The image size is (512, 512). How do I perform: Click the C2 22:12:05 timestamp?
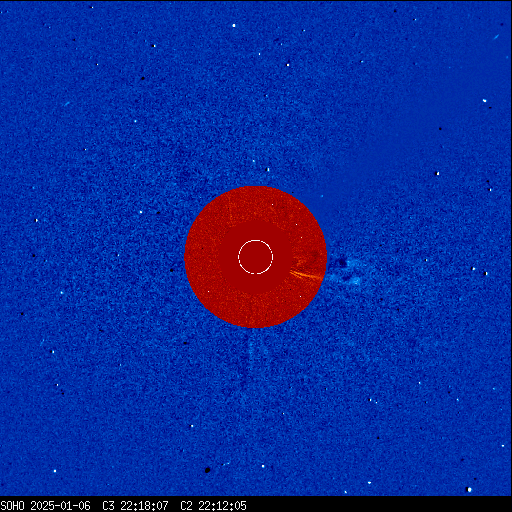pyautogui.click(x=213, y=506)
